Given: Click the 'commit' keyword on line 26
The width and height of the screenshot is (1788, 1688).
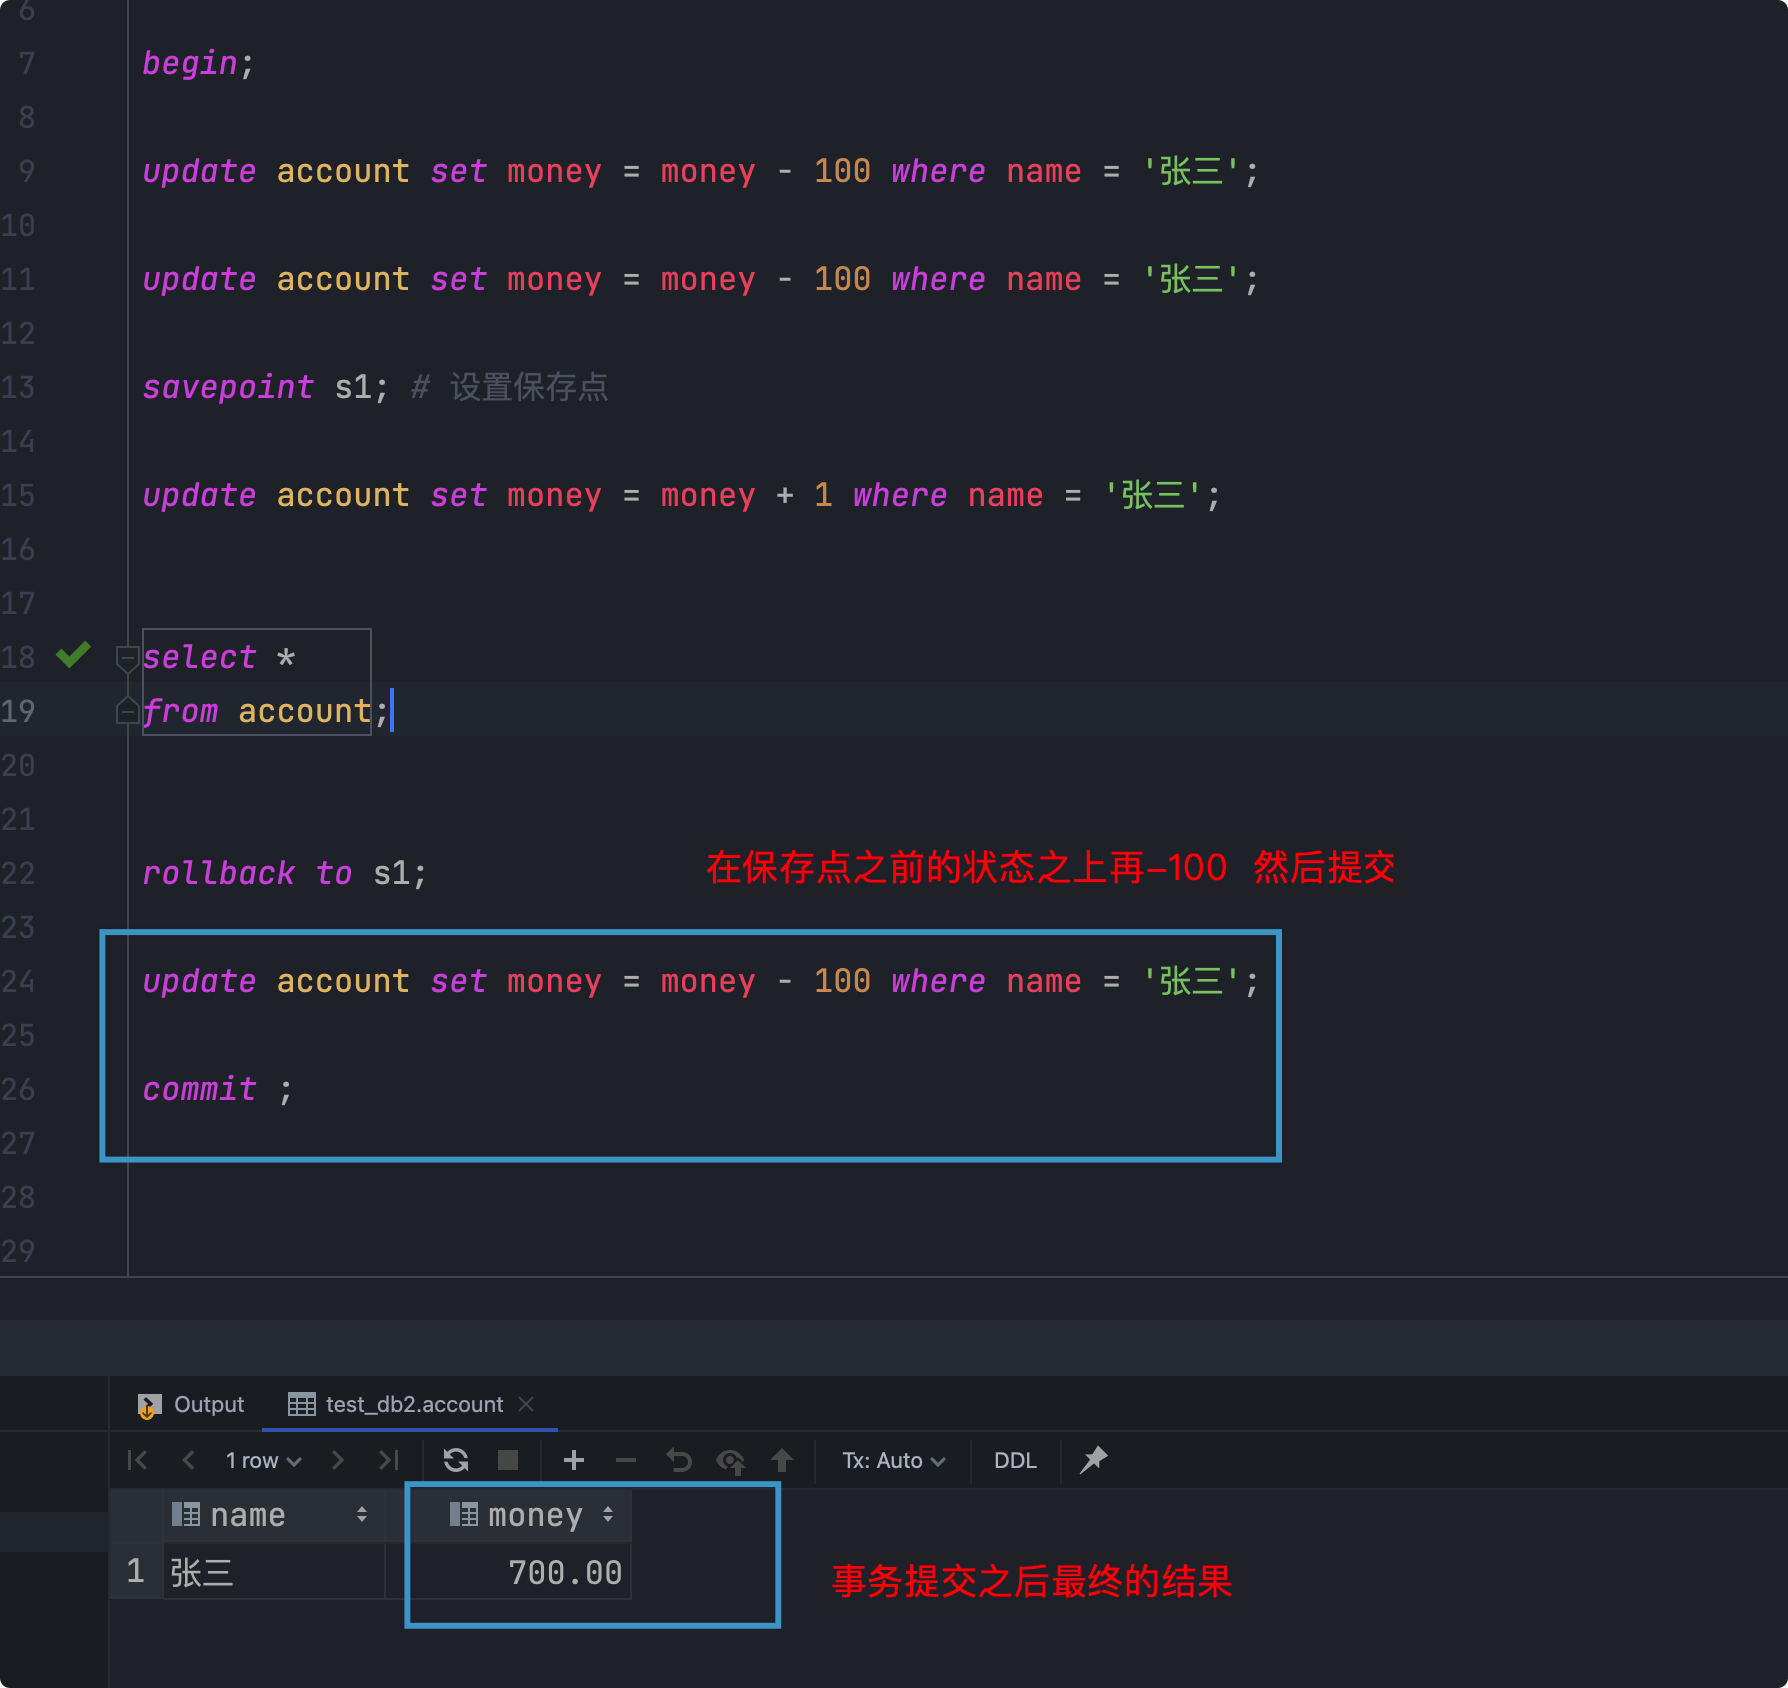Looking at the screenshot, I should 199,1089.
